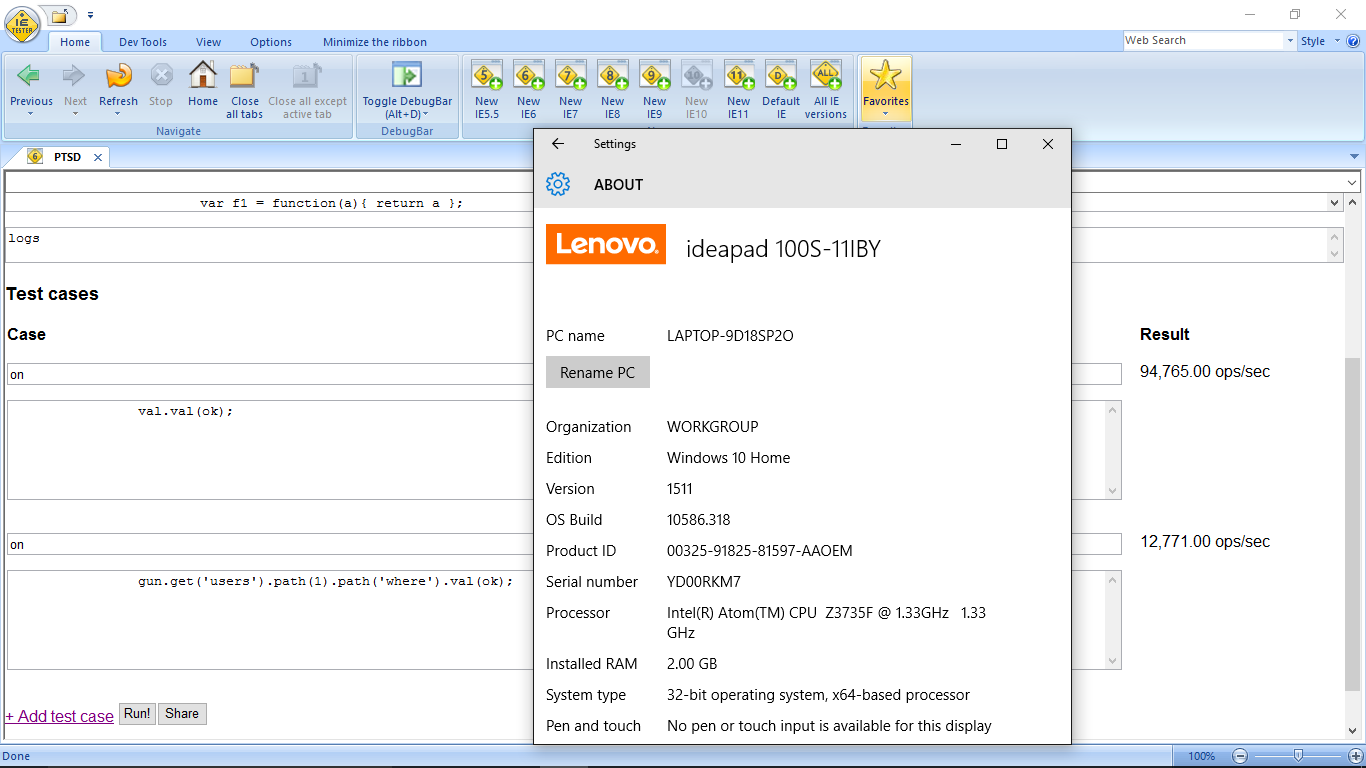Go to the Home page icon
The height and width of the screenshot is (768, 1366).
click(x=203, y=75)
